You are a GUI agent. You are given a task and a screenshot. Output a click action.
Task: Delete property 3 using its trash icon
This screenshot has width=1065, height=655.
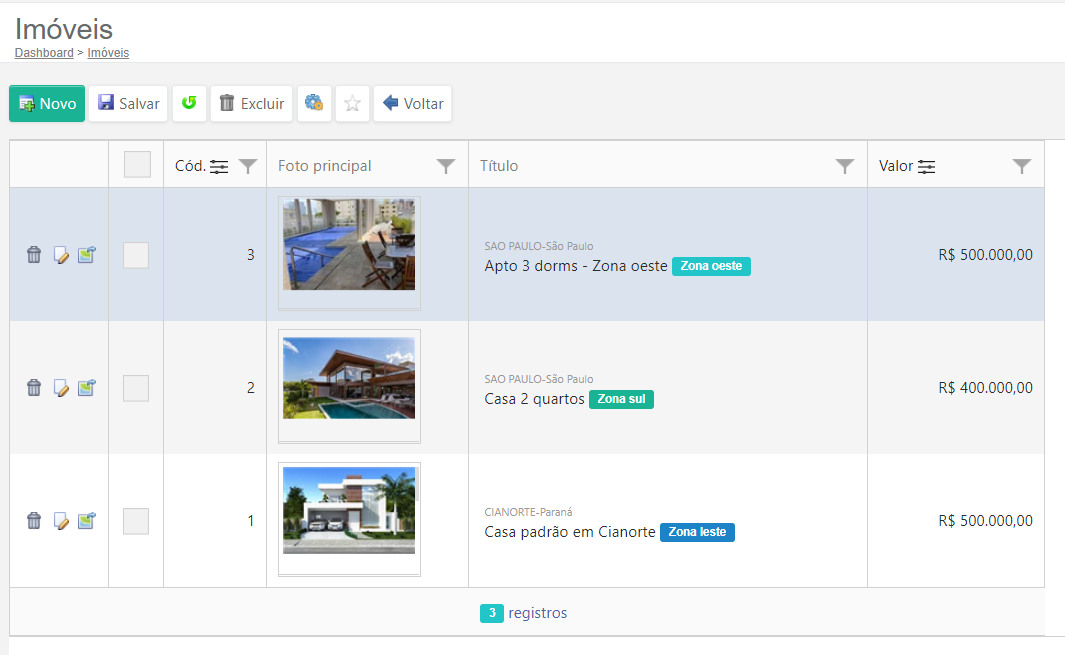click(x=34, y=255)
